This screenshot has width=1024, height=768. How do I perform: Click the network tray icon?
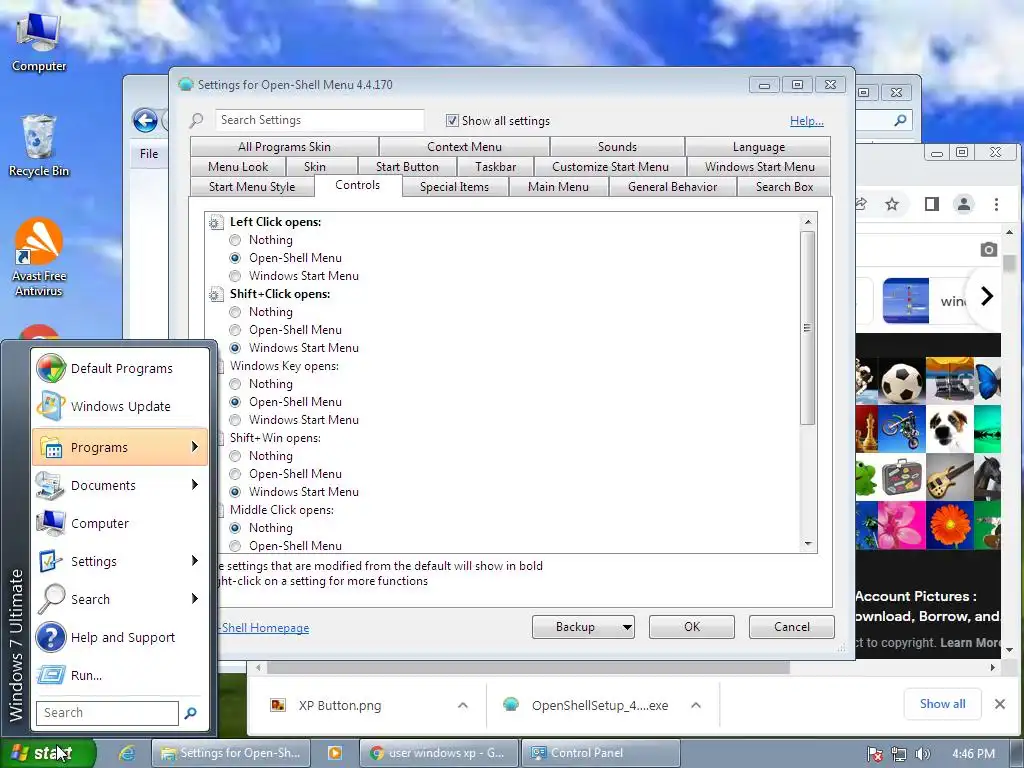pyautogui.click(x=899, y=754)
